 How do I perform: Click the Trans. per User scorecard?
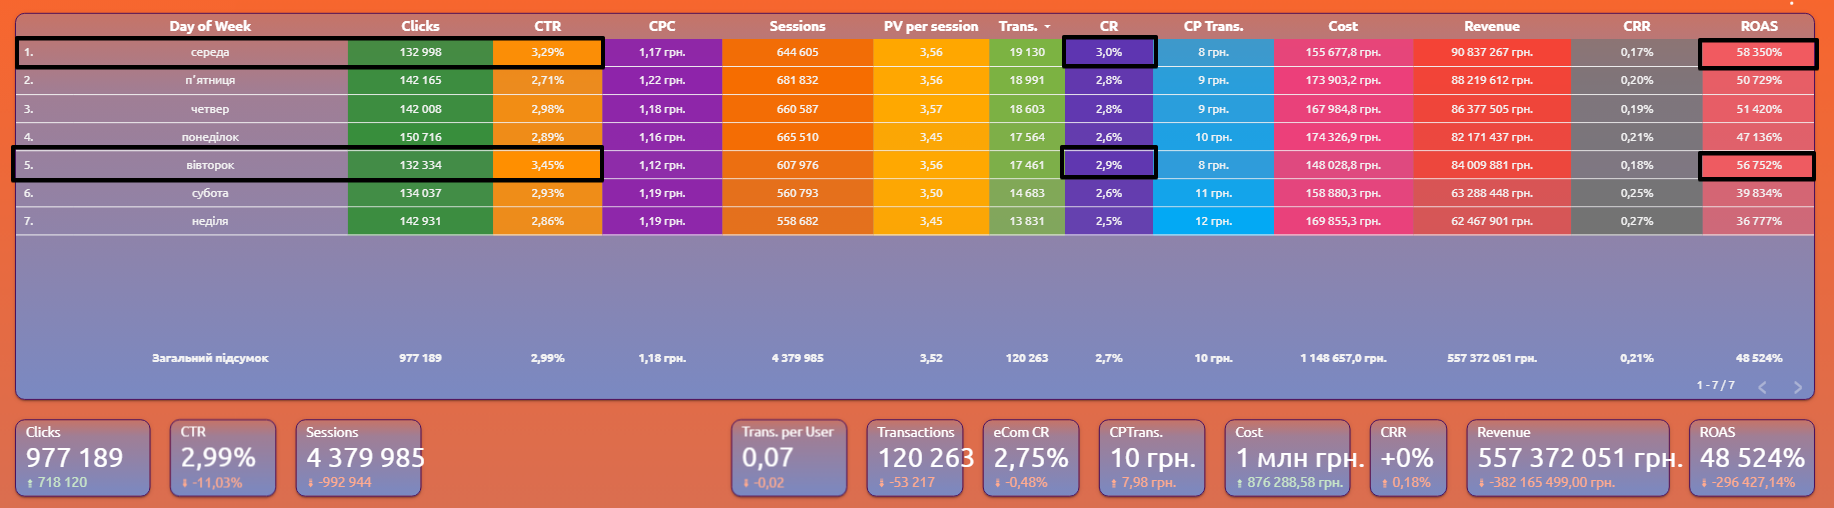(789, 458)
